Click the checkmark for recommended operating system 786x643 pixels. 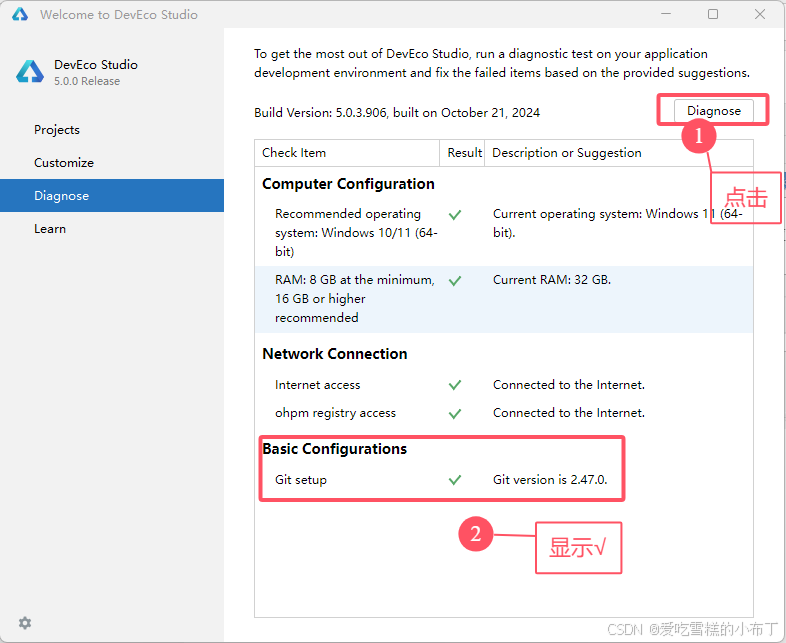point(455,215)
